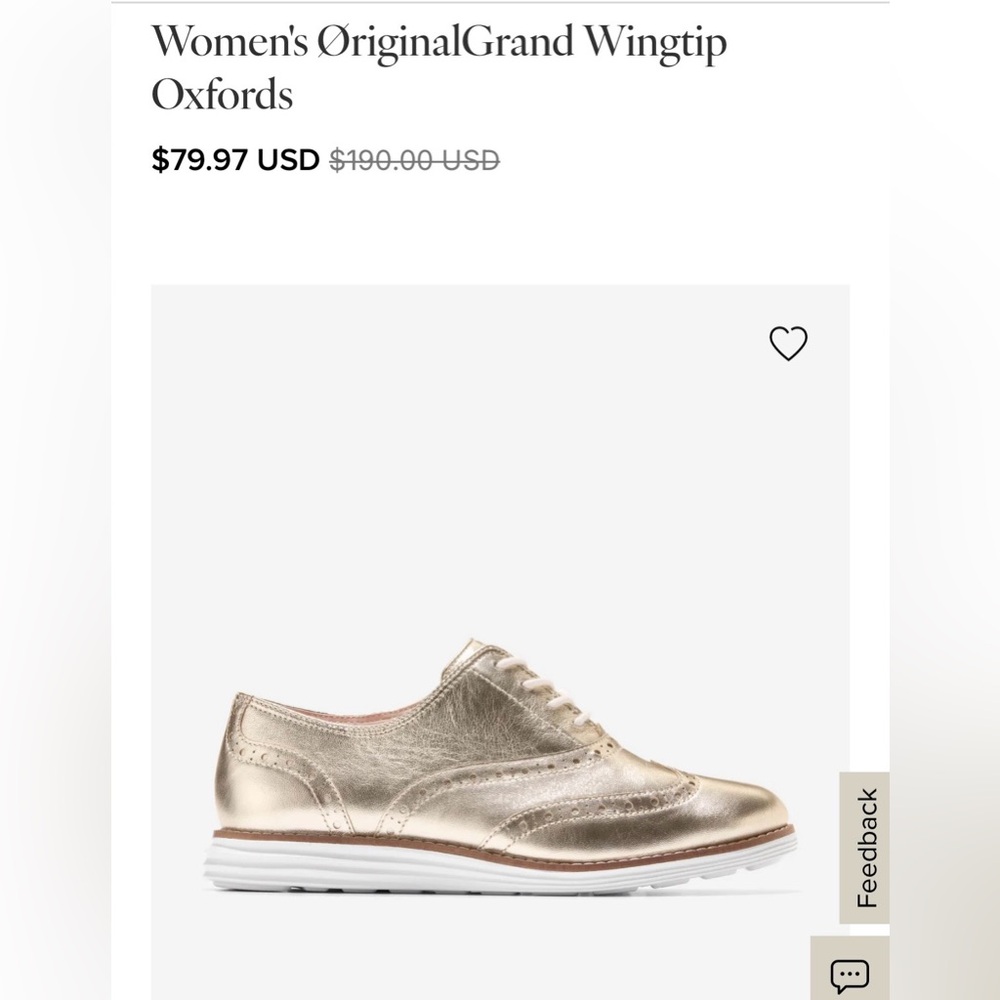
Task: Click the crossed-out $190.00 price
Action: (x=413, y=158)
